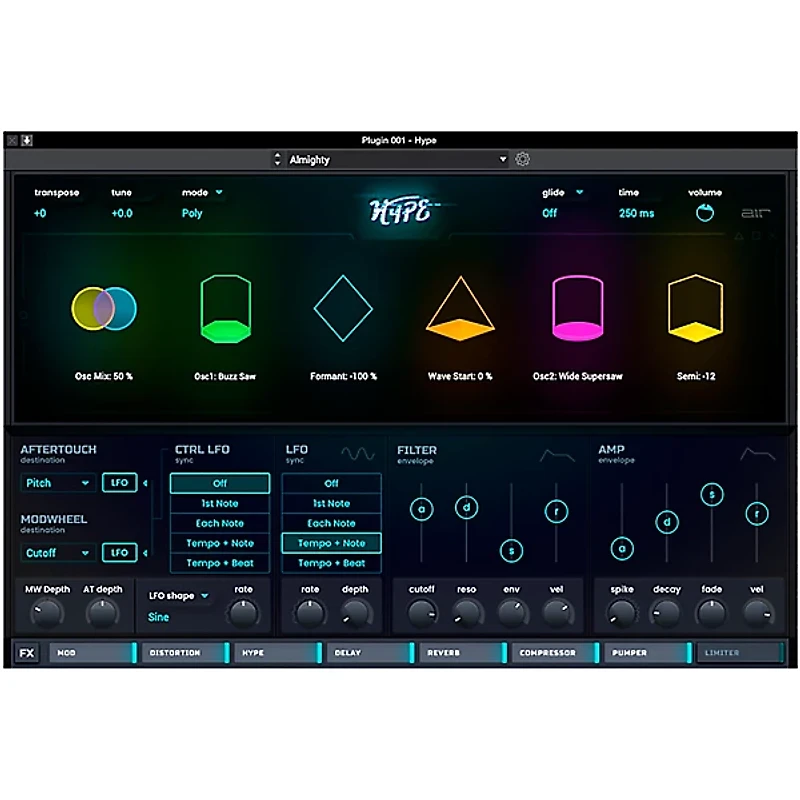
Task: Click the Osc Mix overlapping circles icon
Action: (x=104, y=308)
